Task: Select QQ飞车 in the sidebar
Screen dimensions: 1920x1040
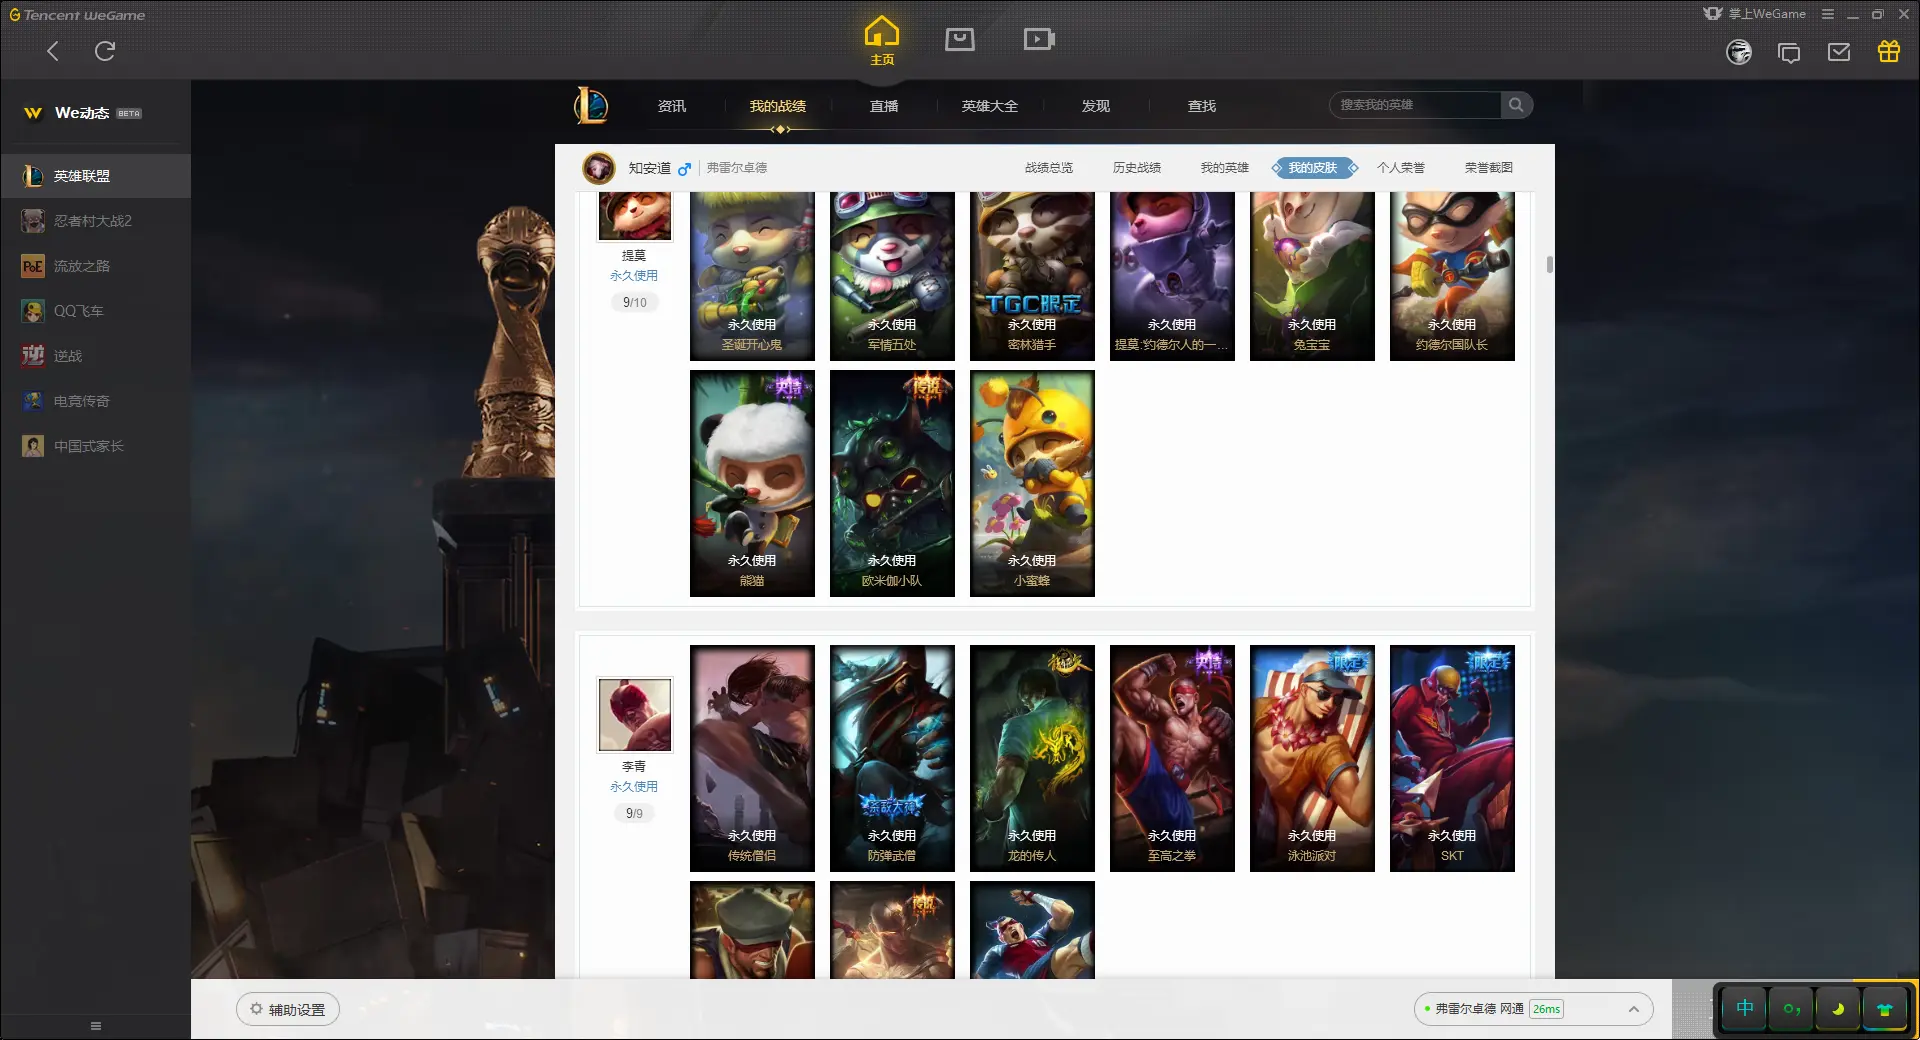Action: [95, 311]
